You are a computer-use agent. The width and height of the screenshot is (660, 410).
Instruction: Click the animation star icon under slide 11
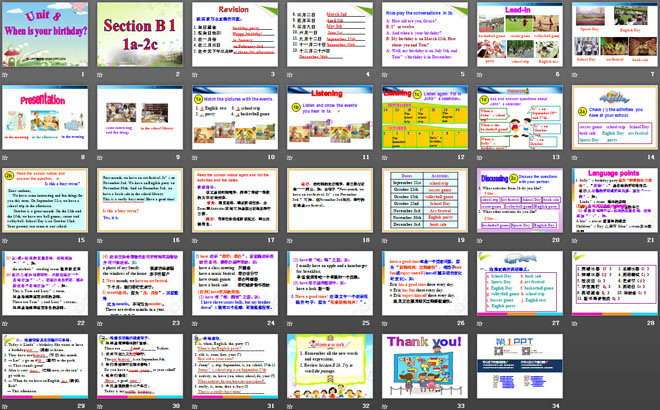click(290, 157)
